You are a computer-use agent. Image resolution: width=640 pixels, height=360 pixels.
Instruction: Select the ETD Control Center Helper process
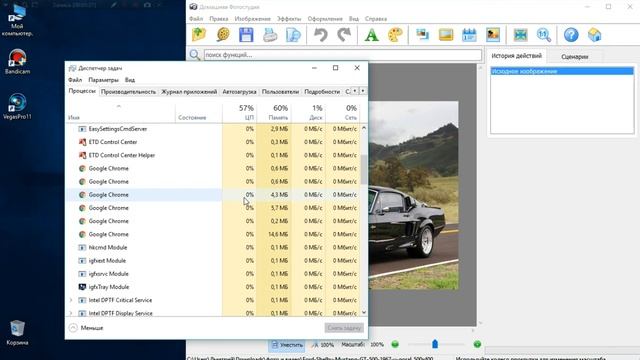213,155
